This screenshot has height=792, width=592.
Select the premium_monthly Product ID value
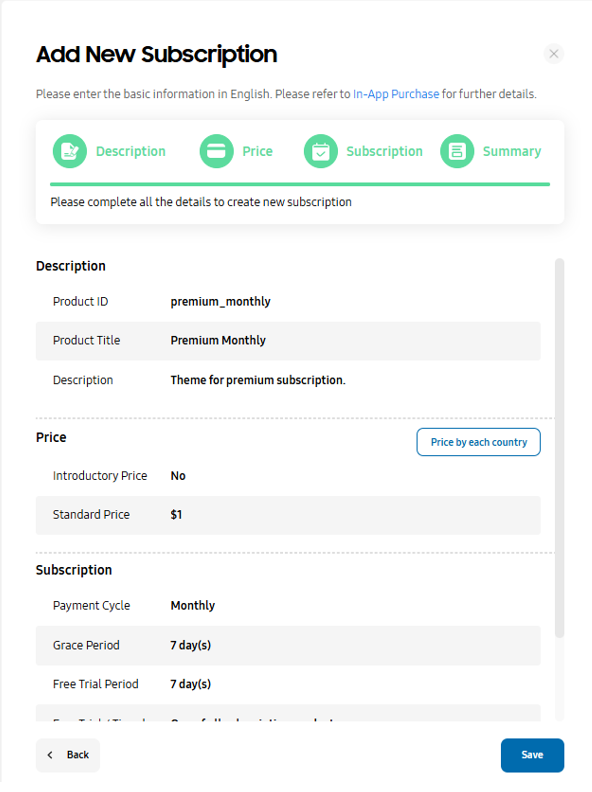pyautogui.click(x=220, y=302)
